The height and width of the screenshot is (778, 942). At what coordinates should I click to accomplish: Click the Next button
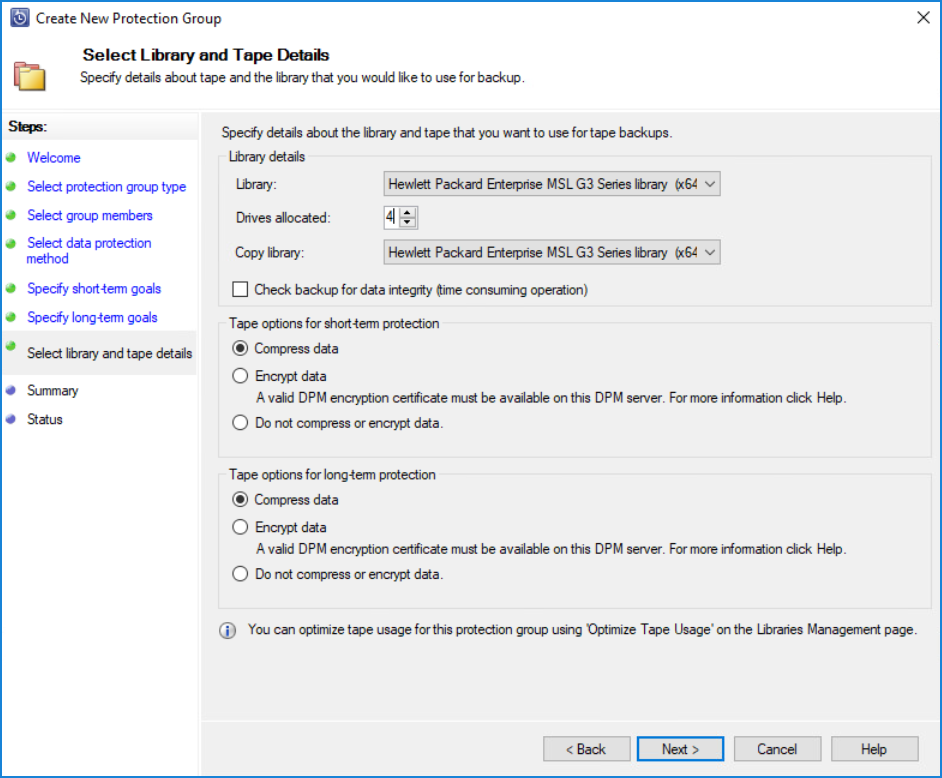tap(680, 749)
